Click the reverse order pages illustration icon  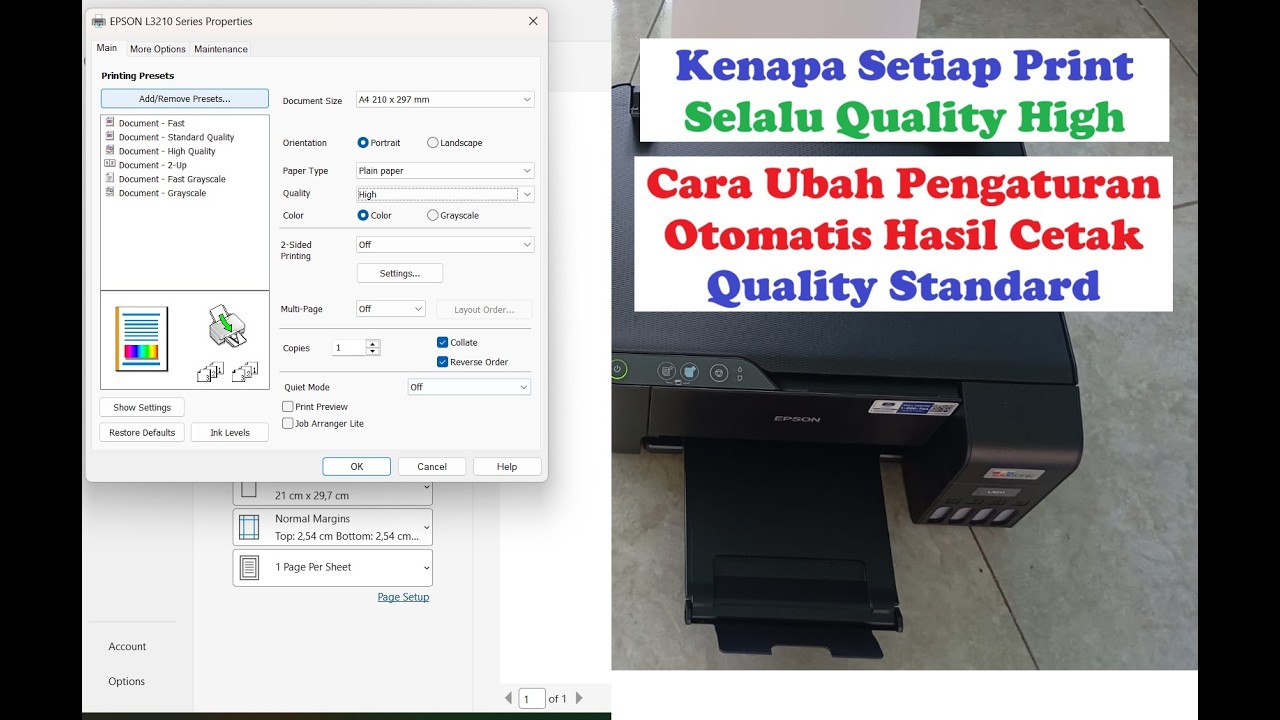pyautogui.click(x=245, y=372)
